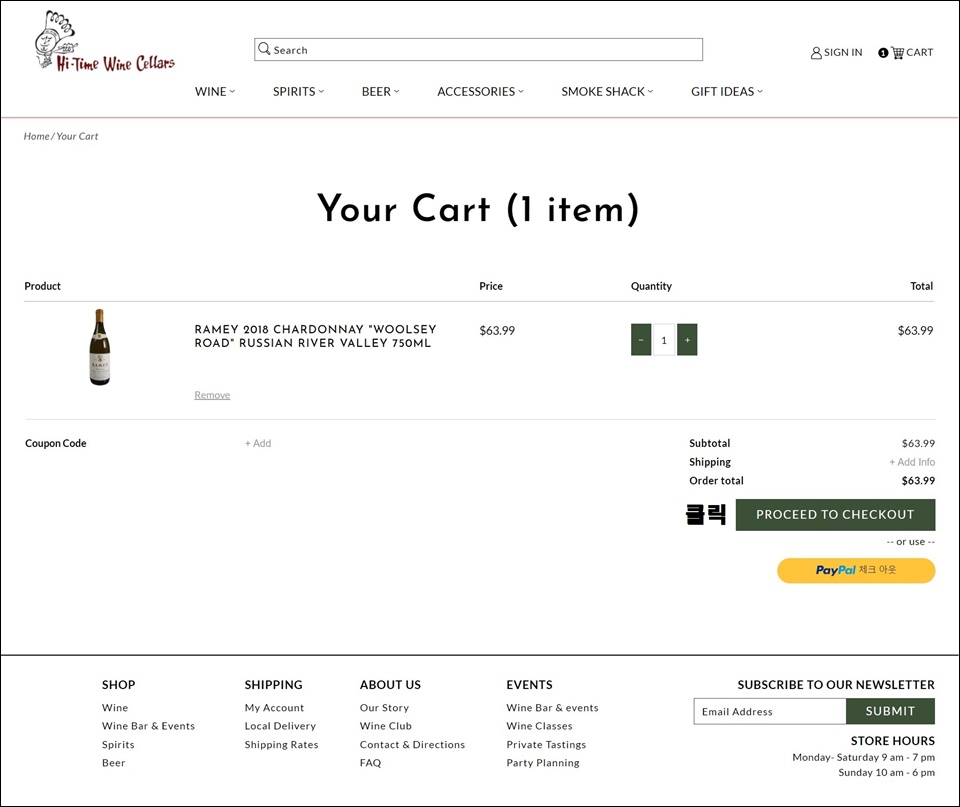Screen dimensions: 960x807
Task: Expand the Smoke Shack menu
Action: click(607, 91)
